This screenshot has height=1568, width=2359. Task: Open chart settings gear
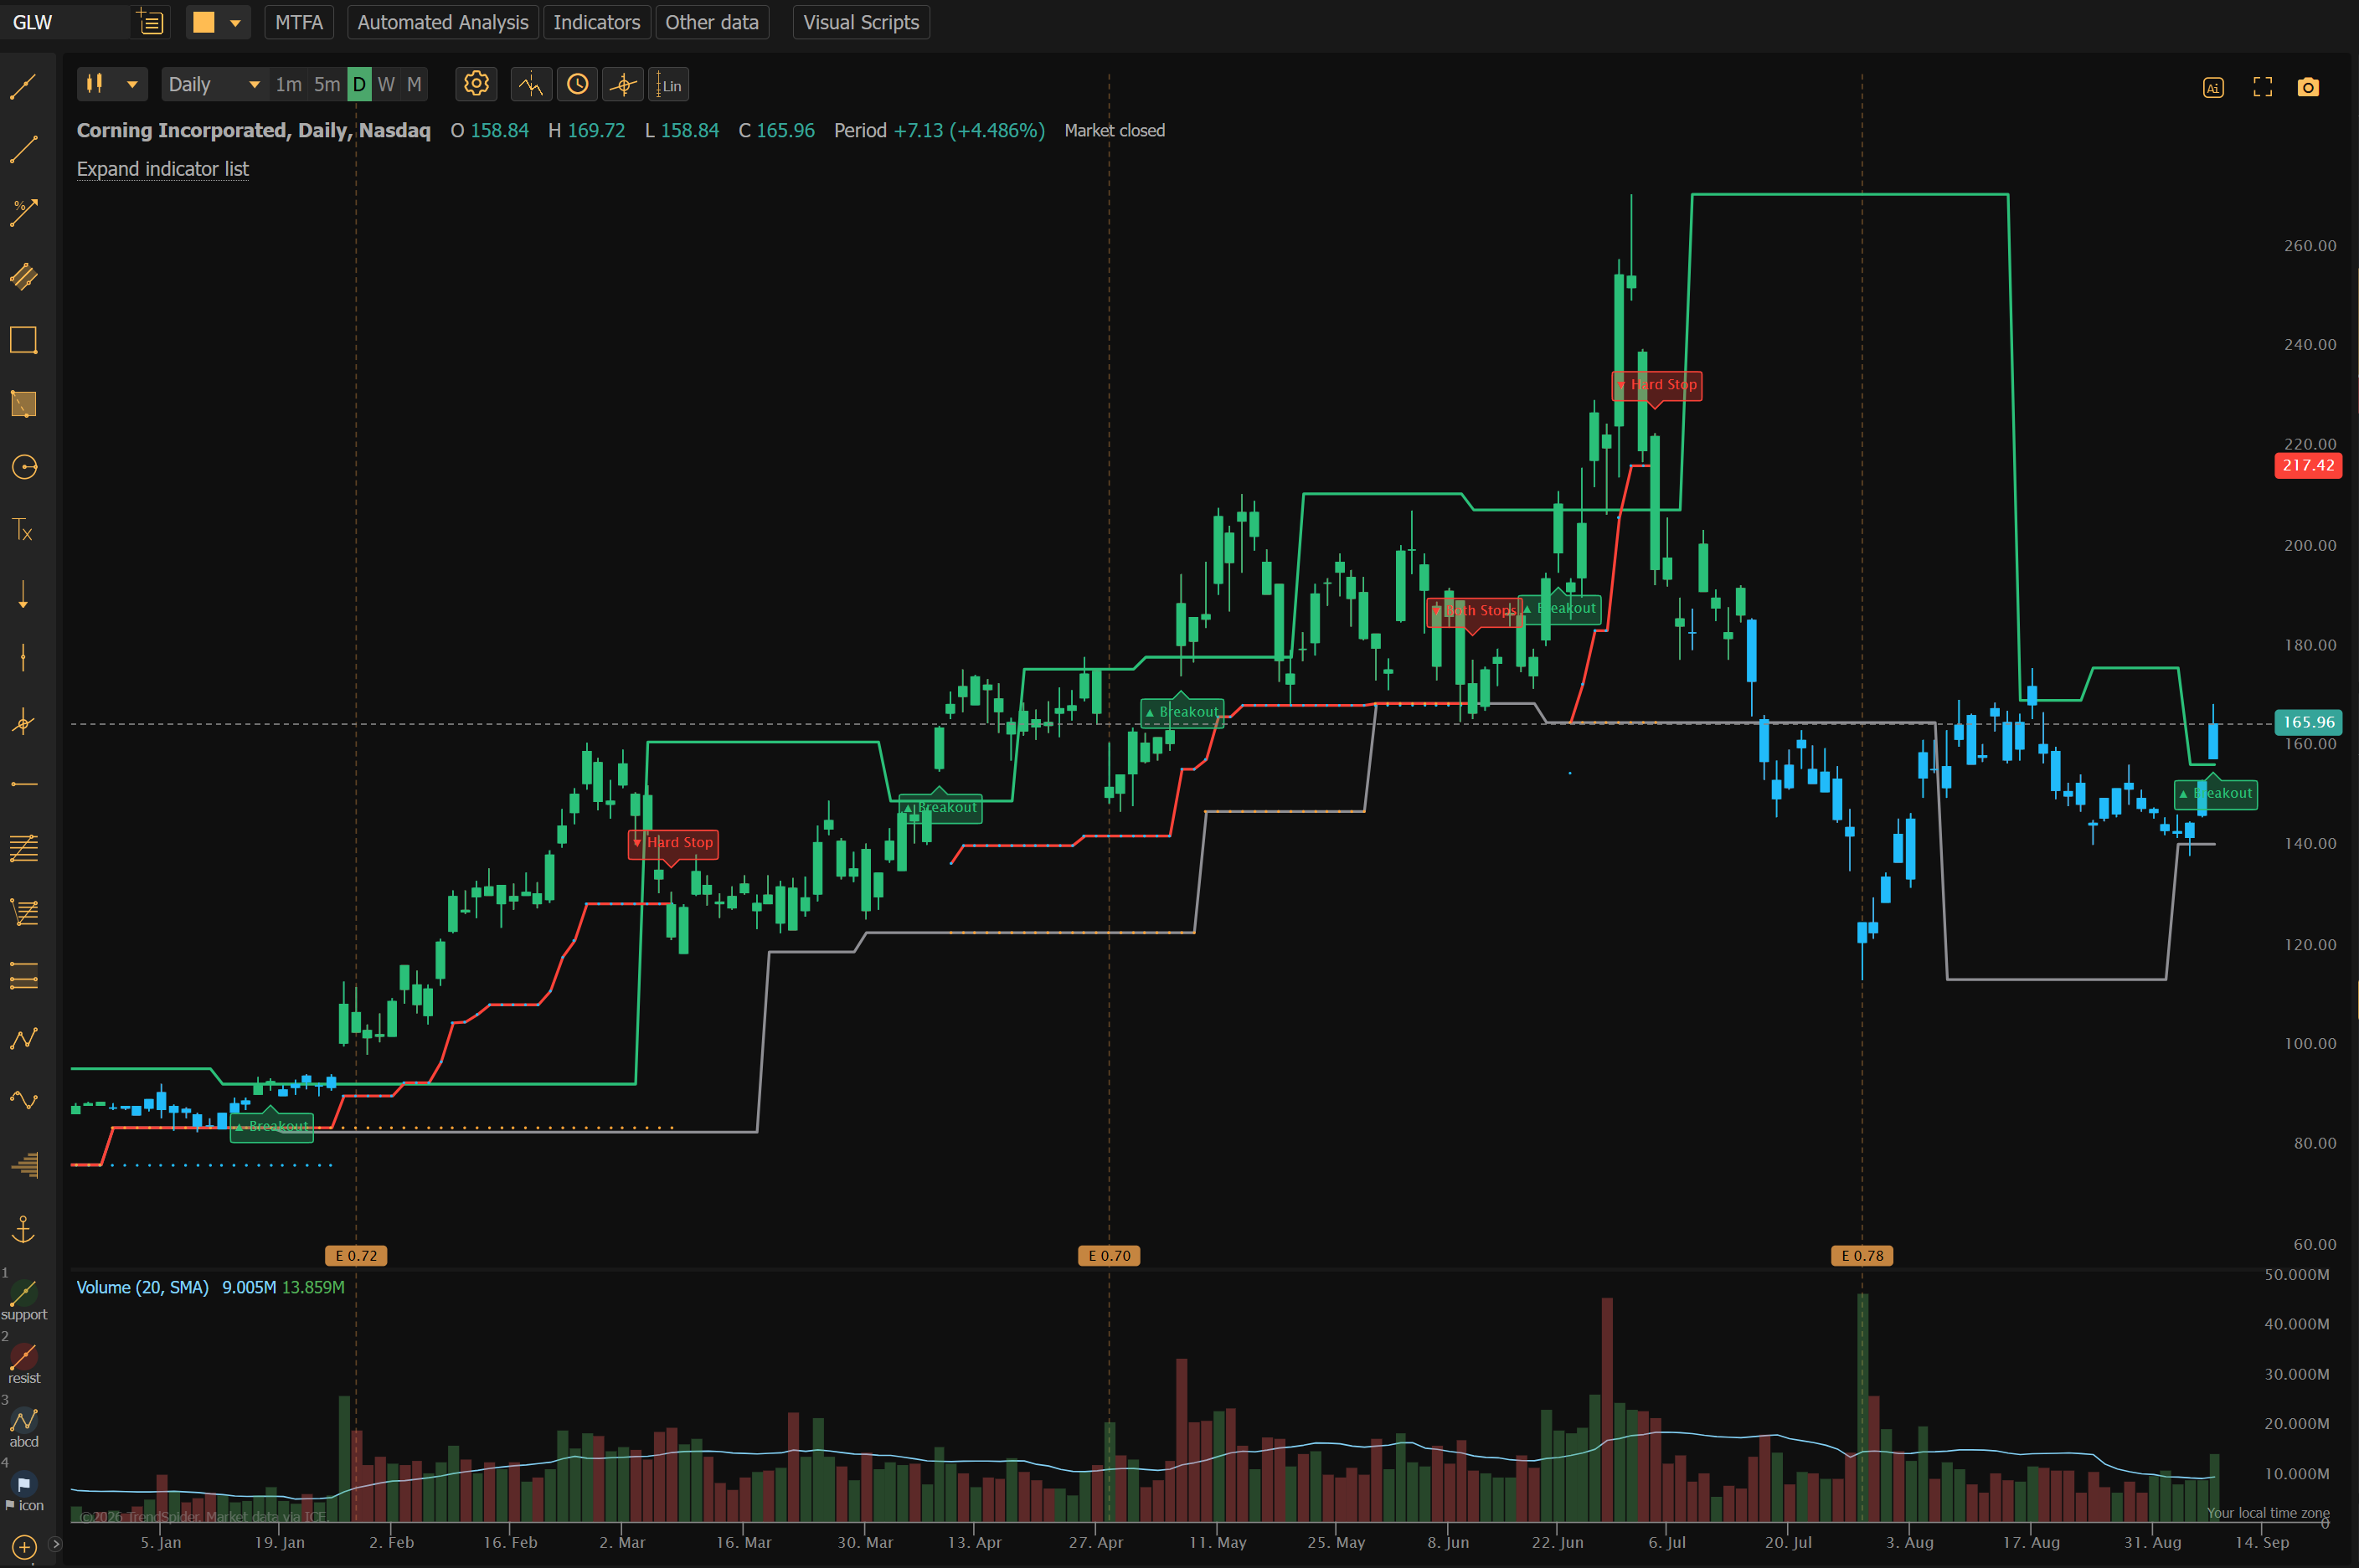(476, 84)
